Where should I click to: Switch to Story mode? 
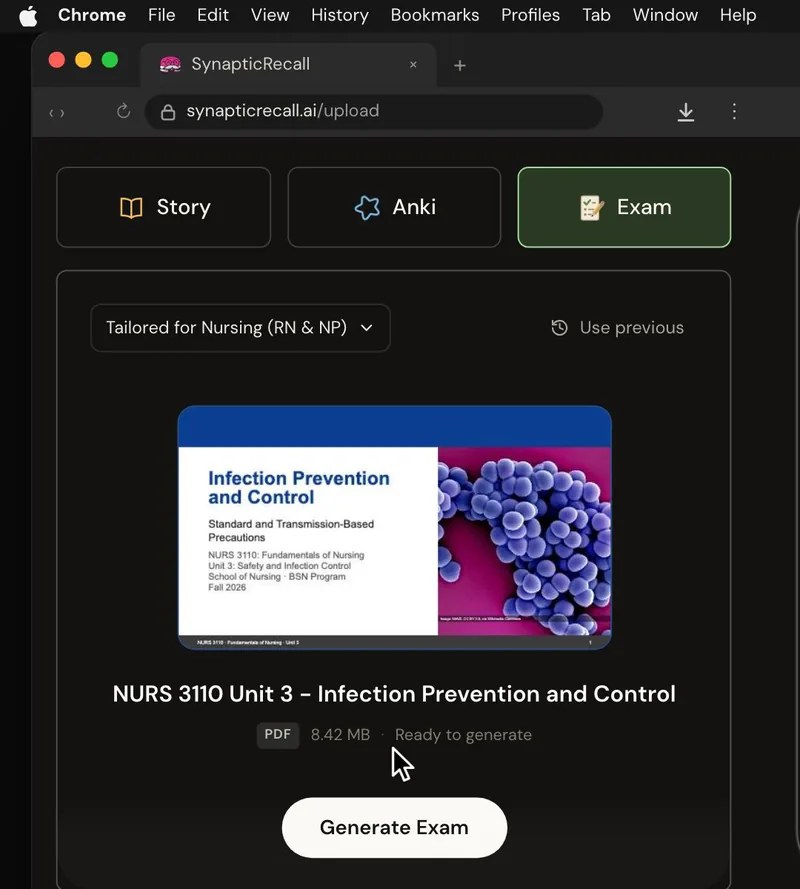(x=164, y=208)
